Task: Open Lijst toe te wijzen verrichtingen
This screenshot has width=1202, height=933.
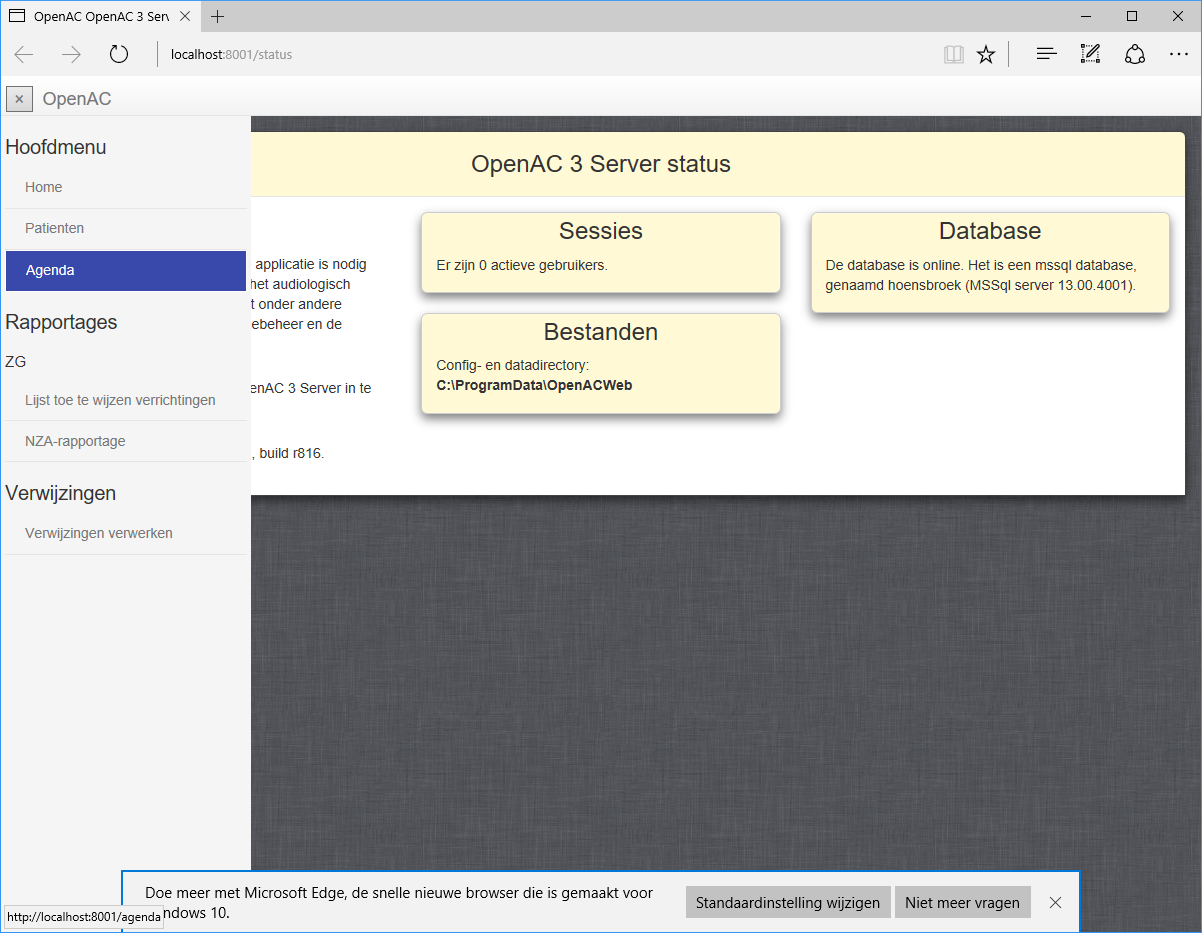Action: pos(120,400)
